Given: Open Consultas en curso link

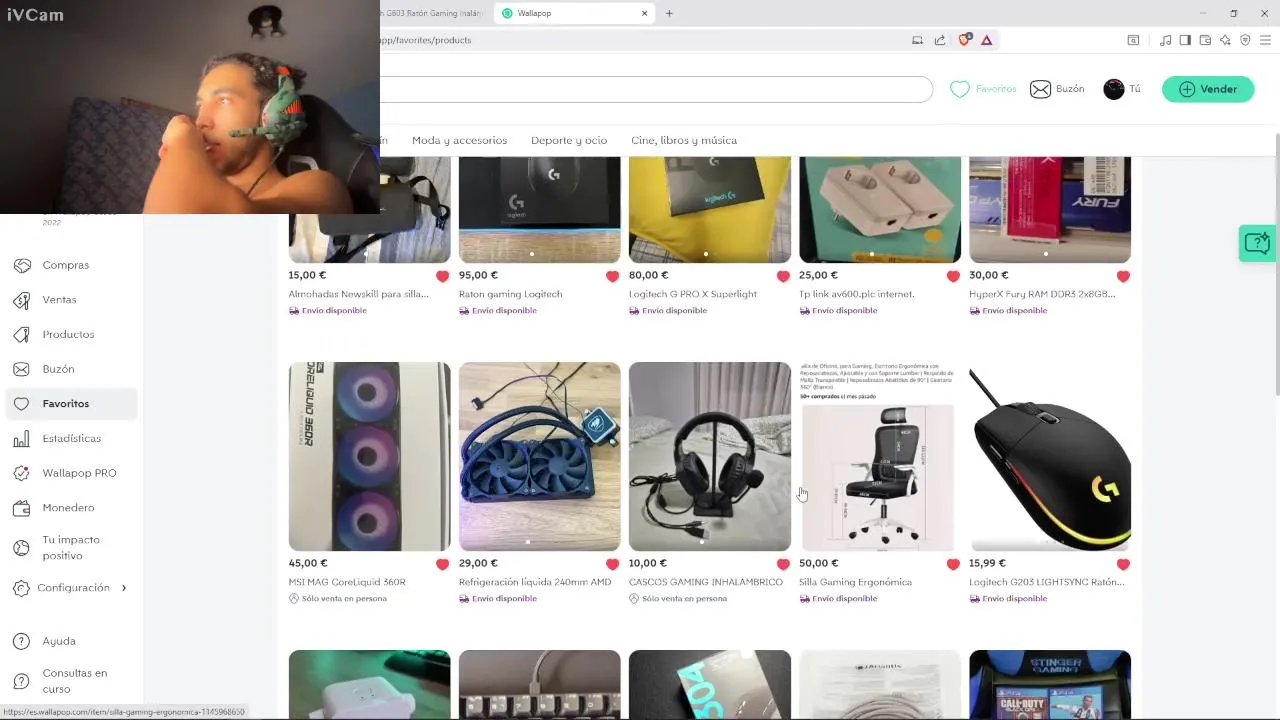Looking at the screenshot, I should 75,681.
